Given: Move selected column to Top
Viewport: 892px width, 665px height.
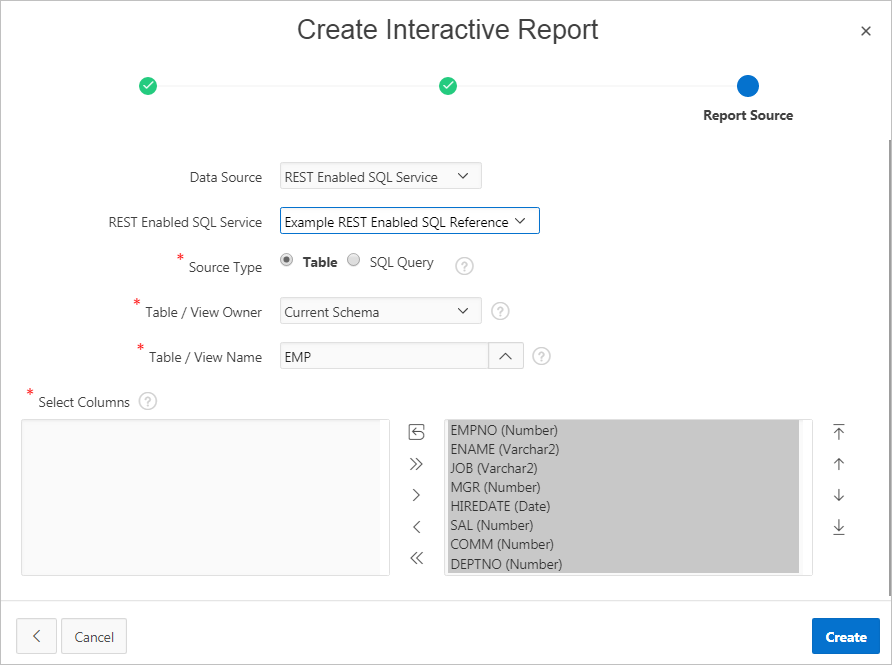Looking at the screenshot, I should tap(839, 432).
